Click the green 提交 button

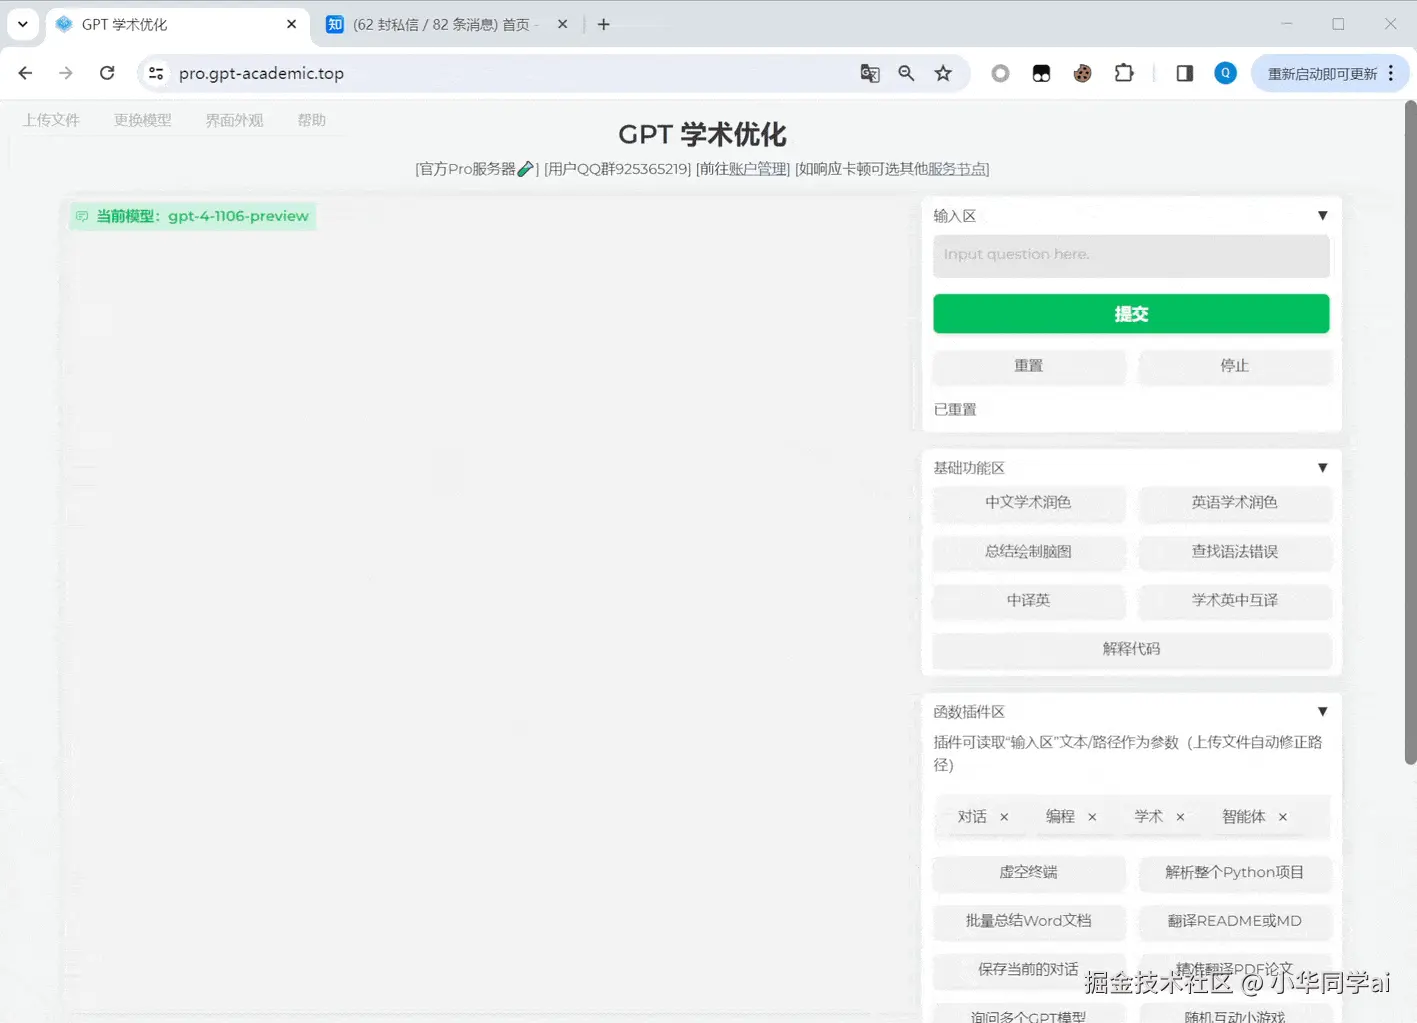(x=1131, y=313)
